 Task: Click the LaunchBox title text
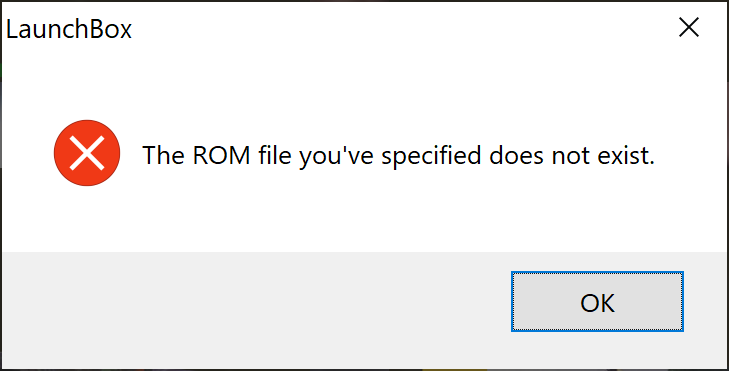[x=69, y=29]
